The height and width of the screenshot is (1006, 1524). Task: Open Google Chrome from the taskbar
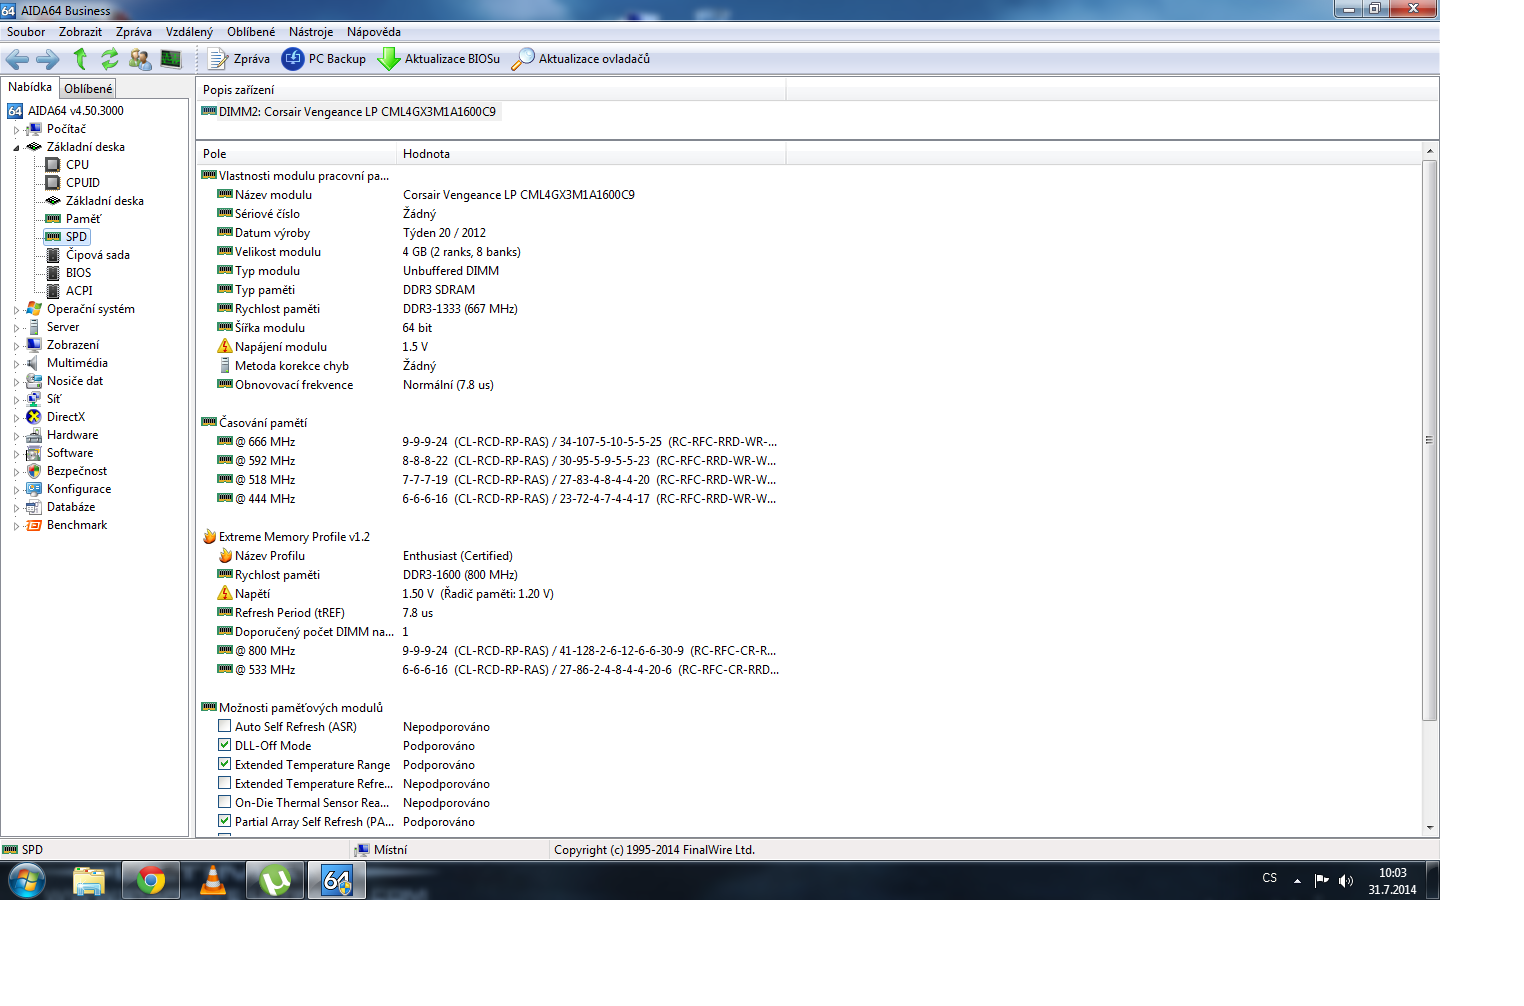tap(151, 881)
